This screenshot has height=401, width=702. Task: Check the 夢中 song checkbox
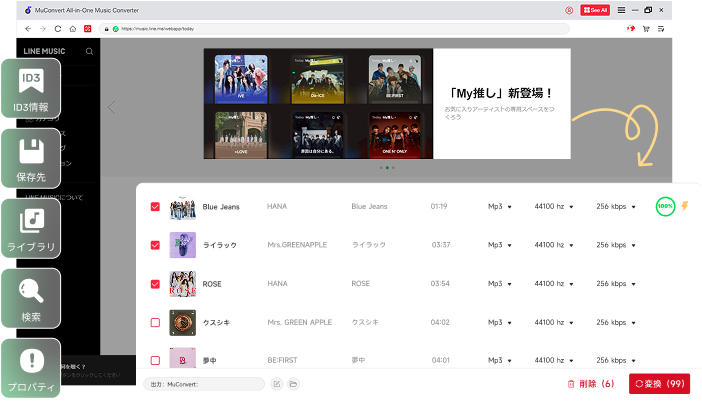(x=155, y=360)
